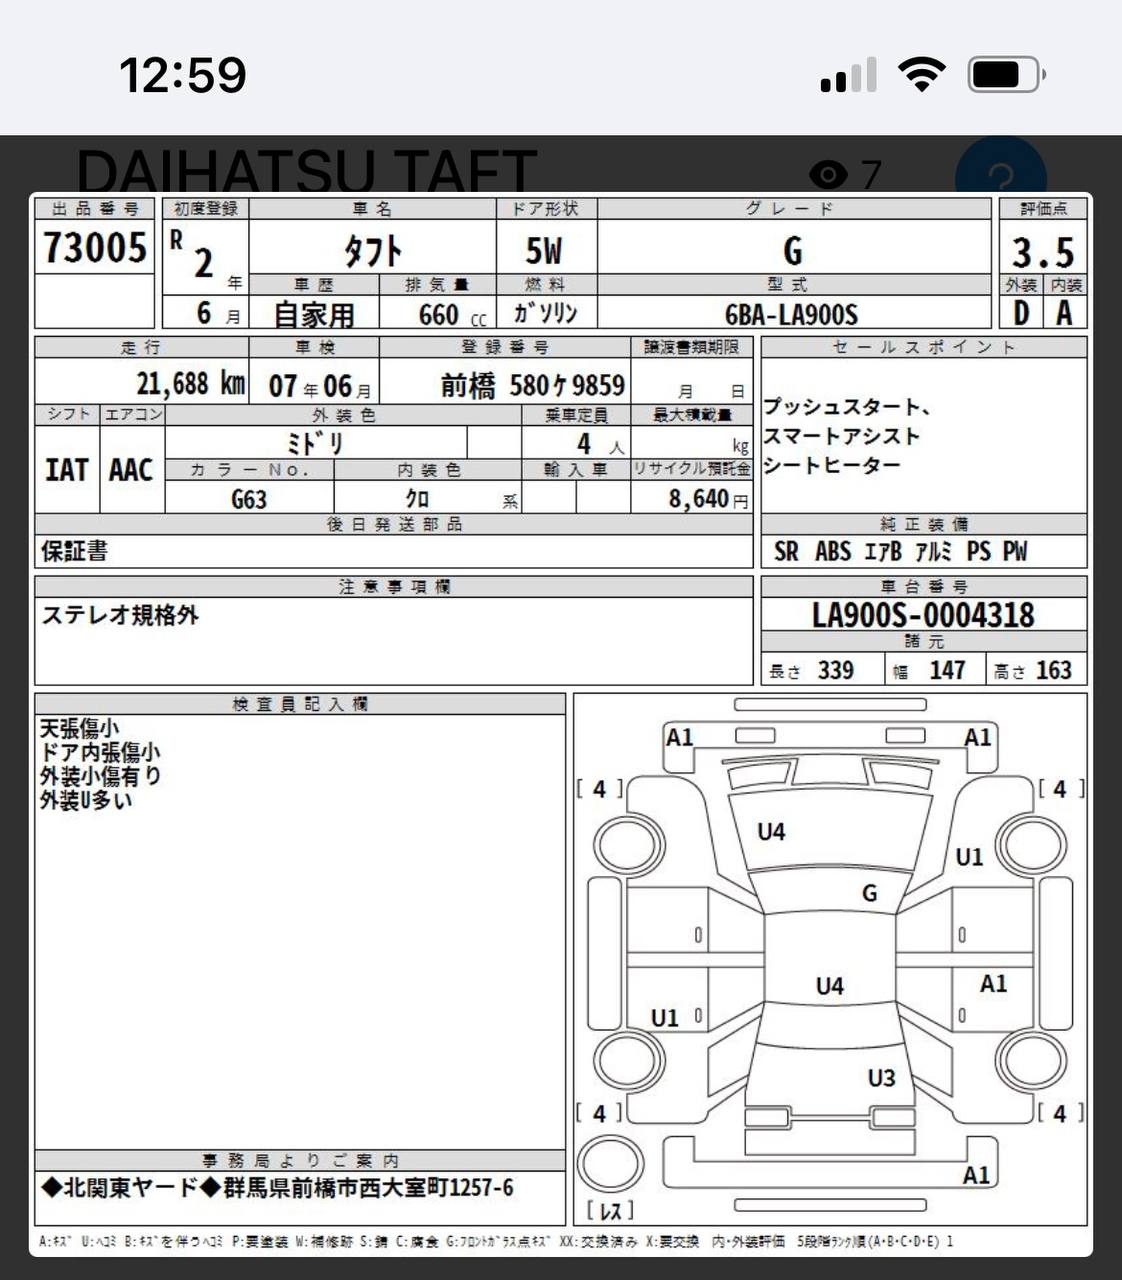
Task: Click the recycle deposit 8,640円
Action: coord(708,498)
